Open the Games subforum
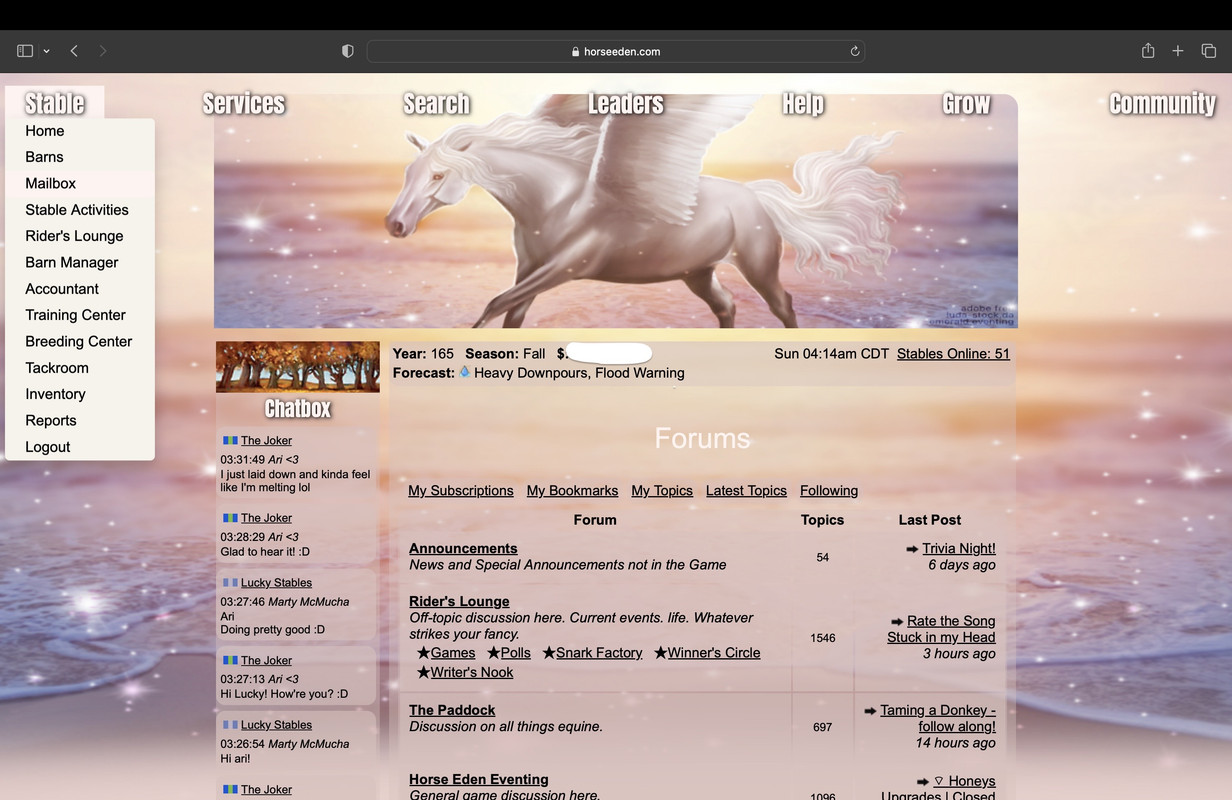 pyautogui.click(x=453, y=652)
